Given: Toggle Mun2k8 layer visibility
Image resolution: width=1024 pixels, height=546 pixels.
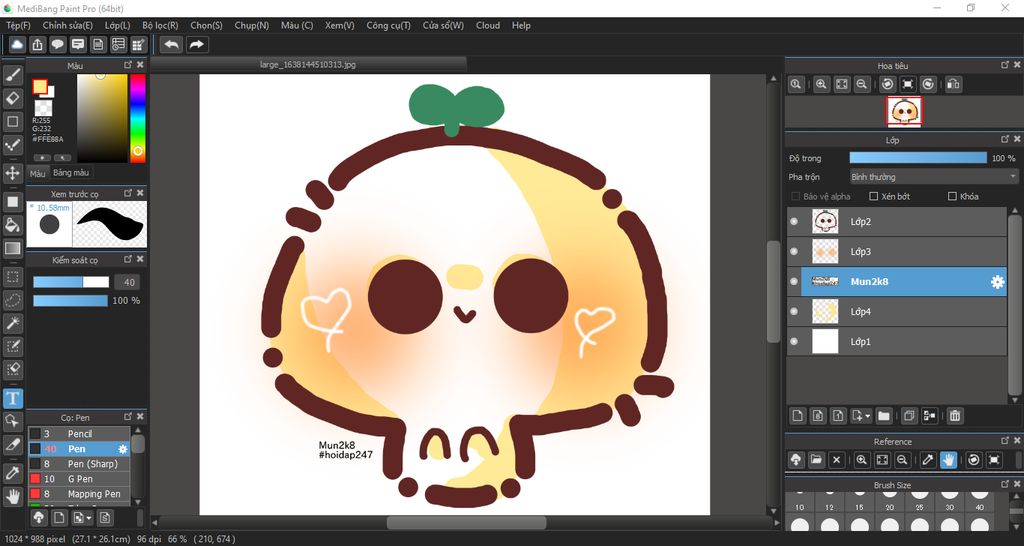Looking at the screenshot, I should click(x=794, y=282).
